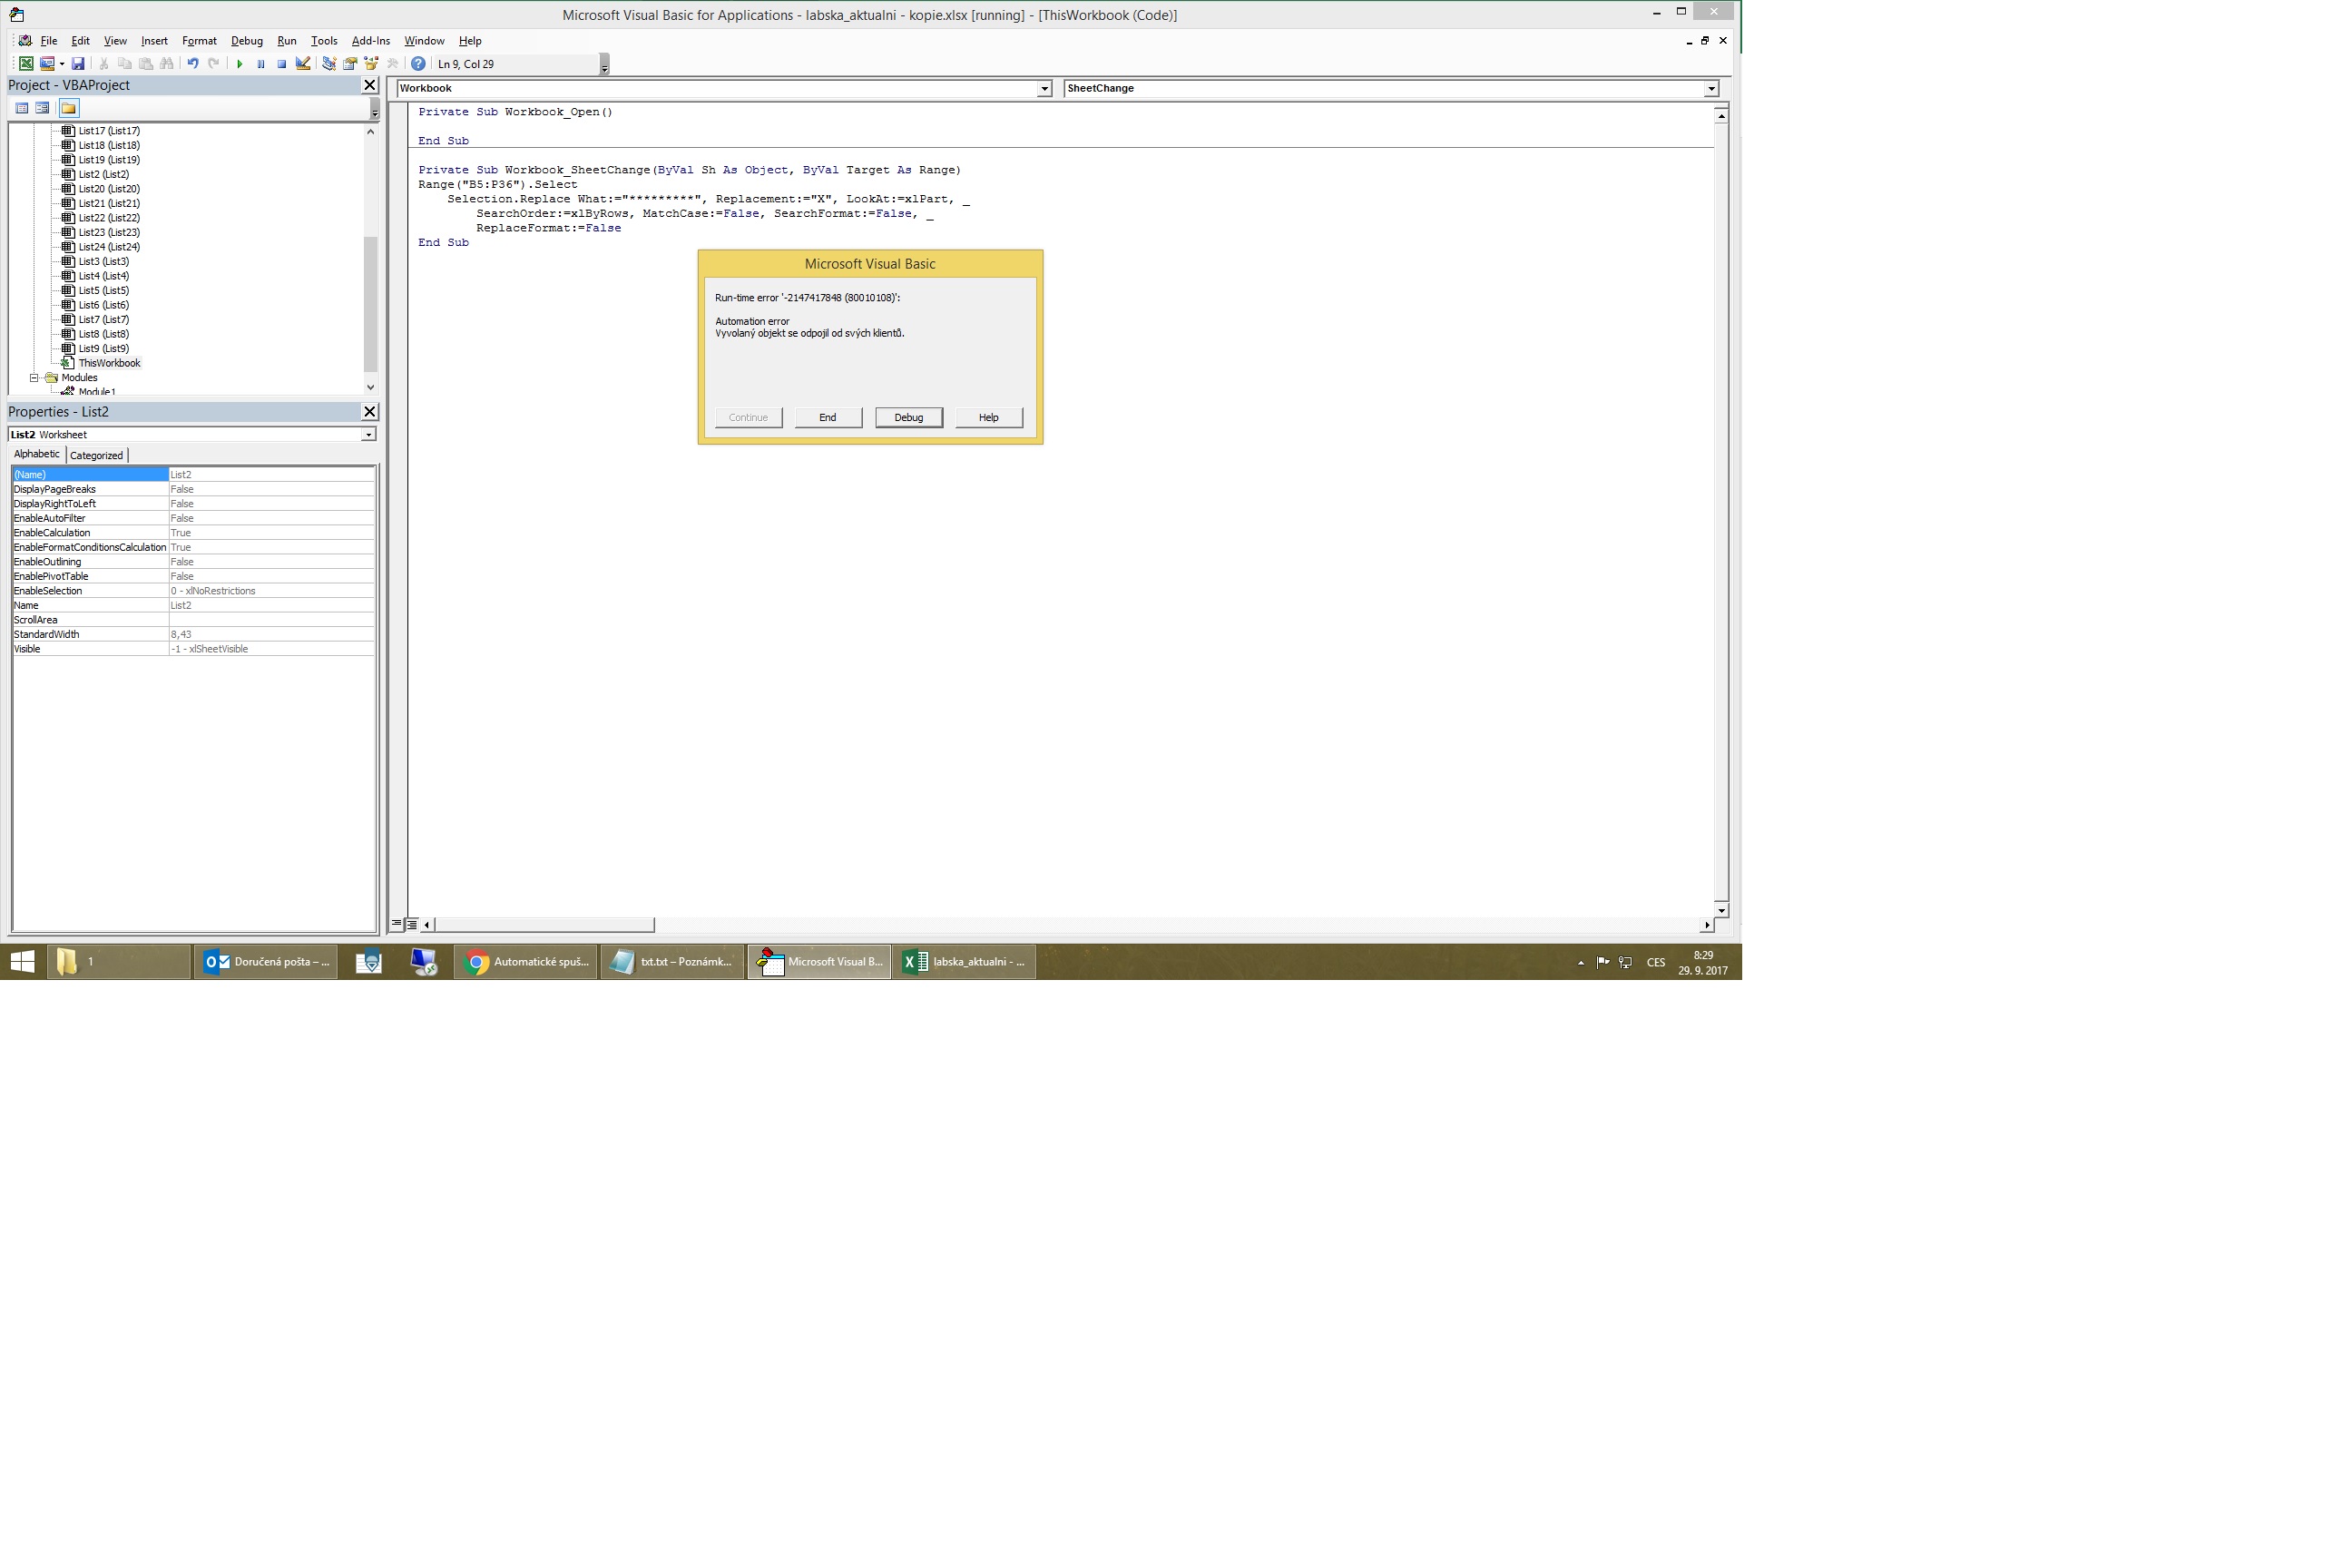
Task: Switch to Procedure View at code window bottom
Action: [397, 924]
